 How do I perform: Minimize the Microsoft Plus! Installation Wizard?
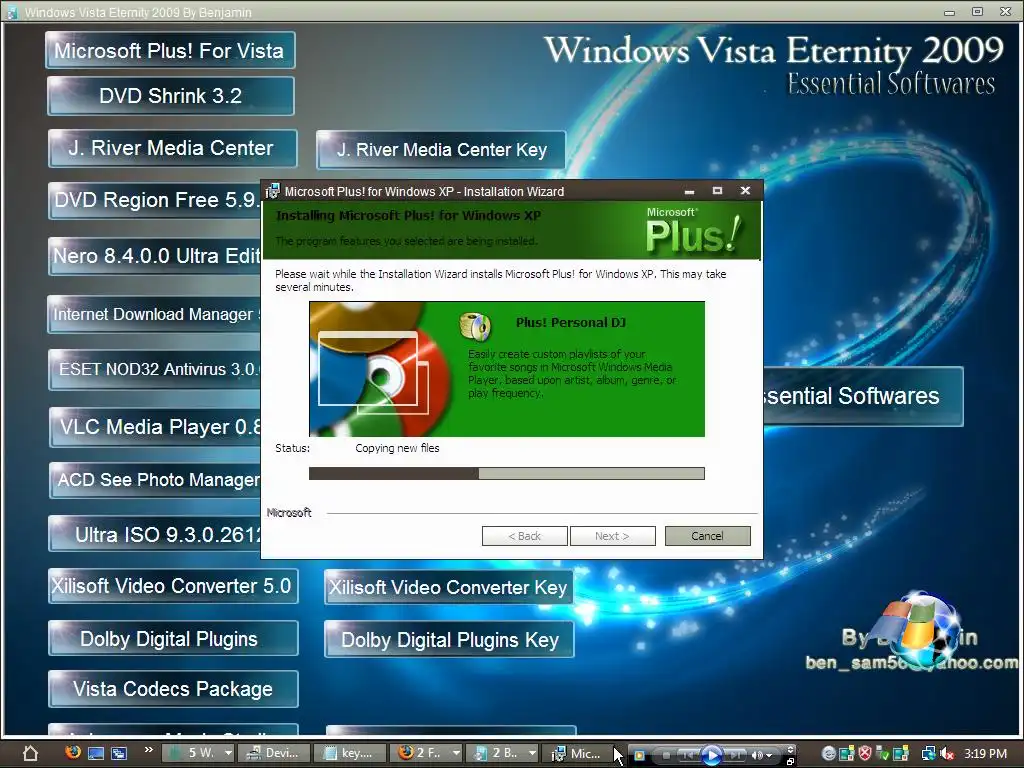point(689,191)
